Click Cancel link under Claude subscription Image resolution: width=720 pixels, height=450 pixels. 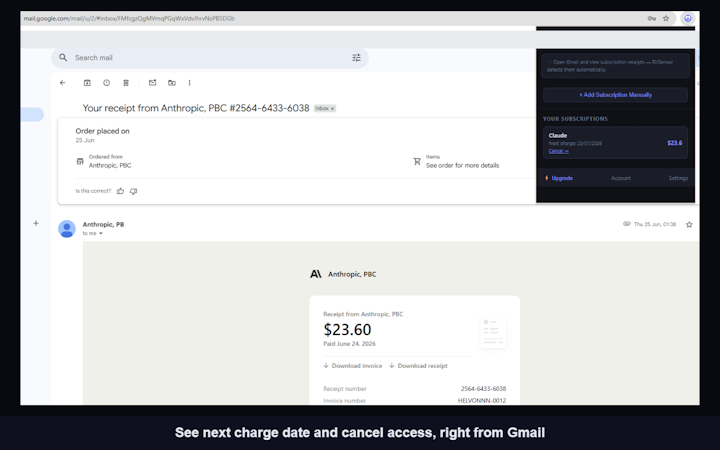(558, 151)
